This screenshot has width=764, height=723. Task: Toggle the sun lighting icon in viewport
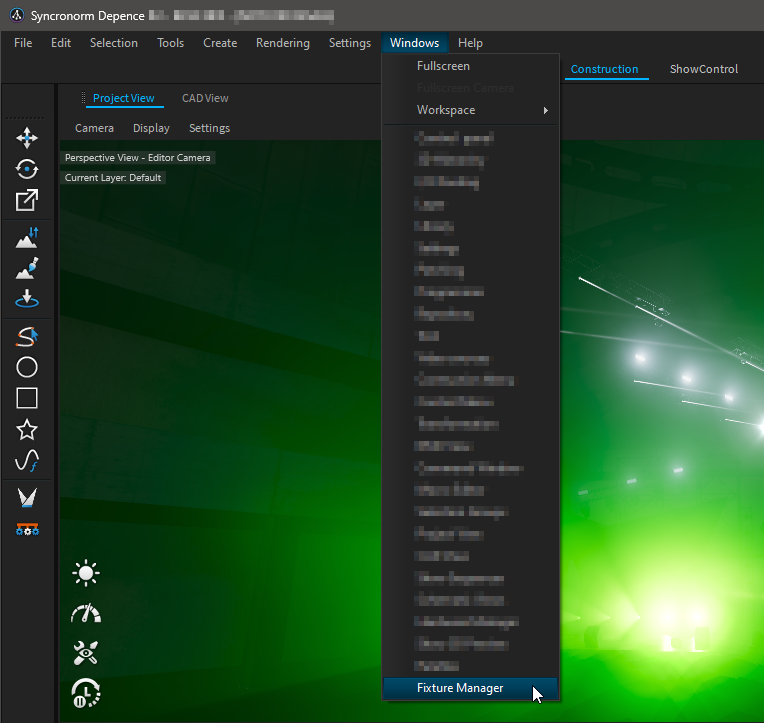pos(86,573)
